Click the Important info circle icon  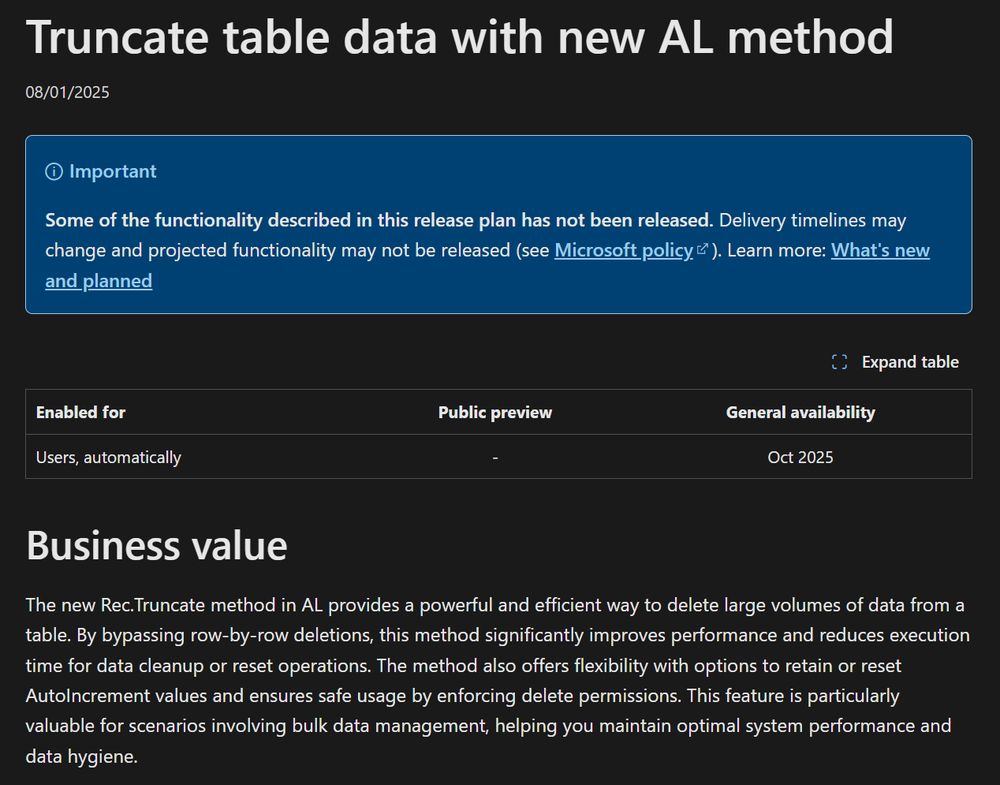[54, 172]
